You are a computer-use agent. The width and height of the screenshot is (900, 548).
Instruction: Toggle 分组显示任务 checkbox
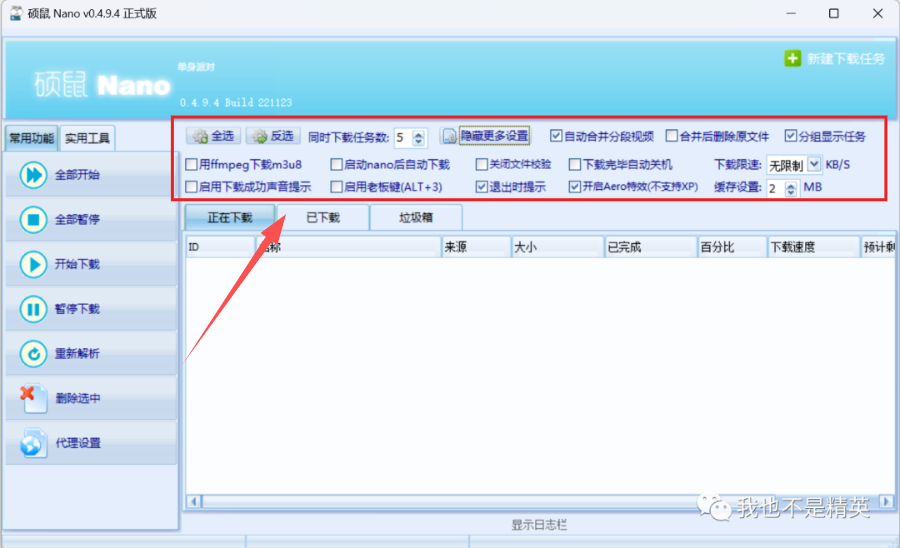[791, 135]
